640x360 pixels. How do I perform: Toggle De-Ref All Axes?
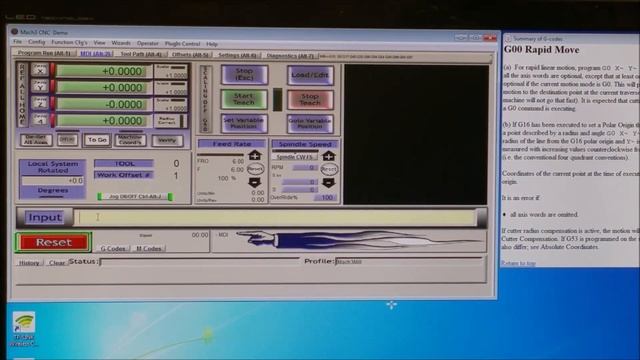point(36,140)
